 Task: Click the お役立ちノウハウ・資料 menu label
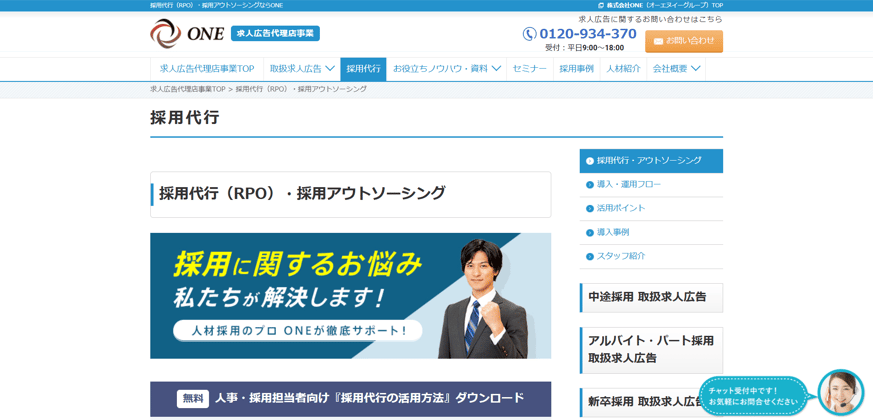tap(440, 69)
